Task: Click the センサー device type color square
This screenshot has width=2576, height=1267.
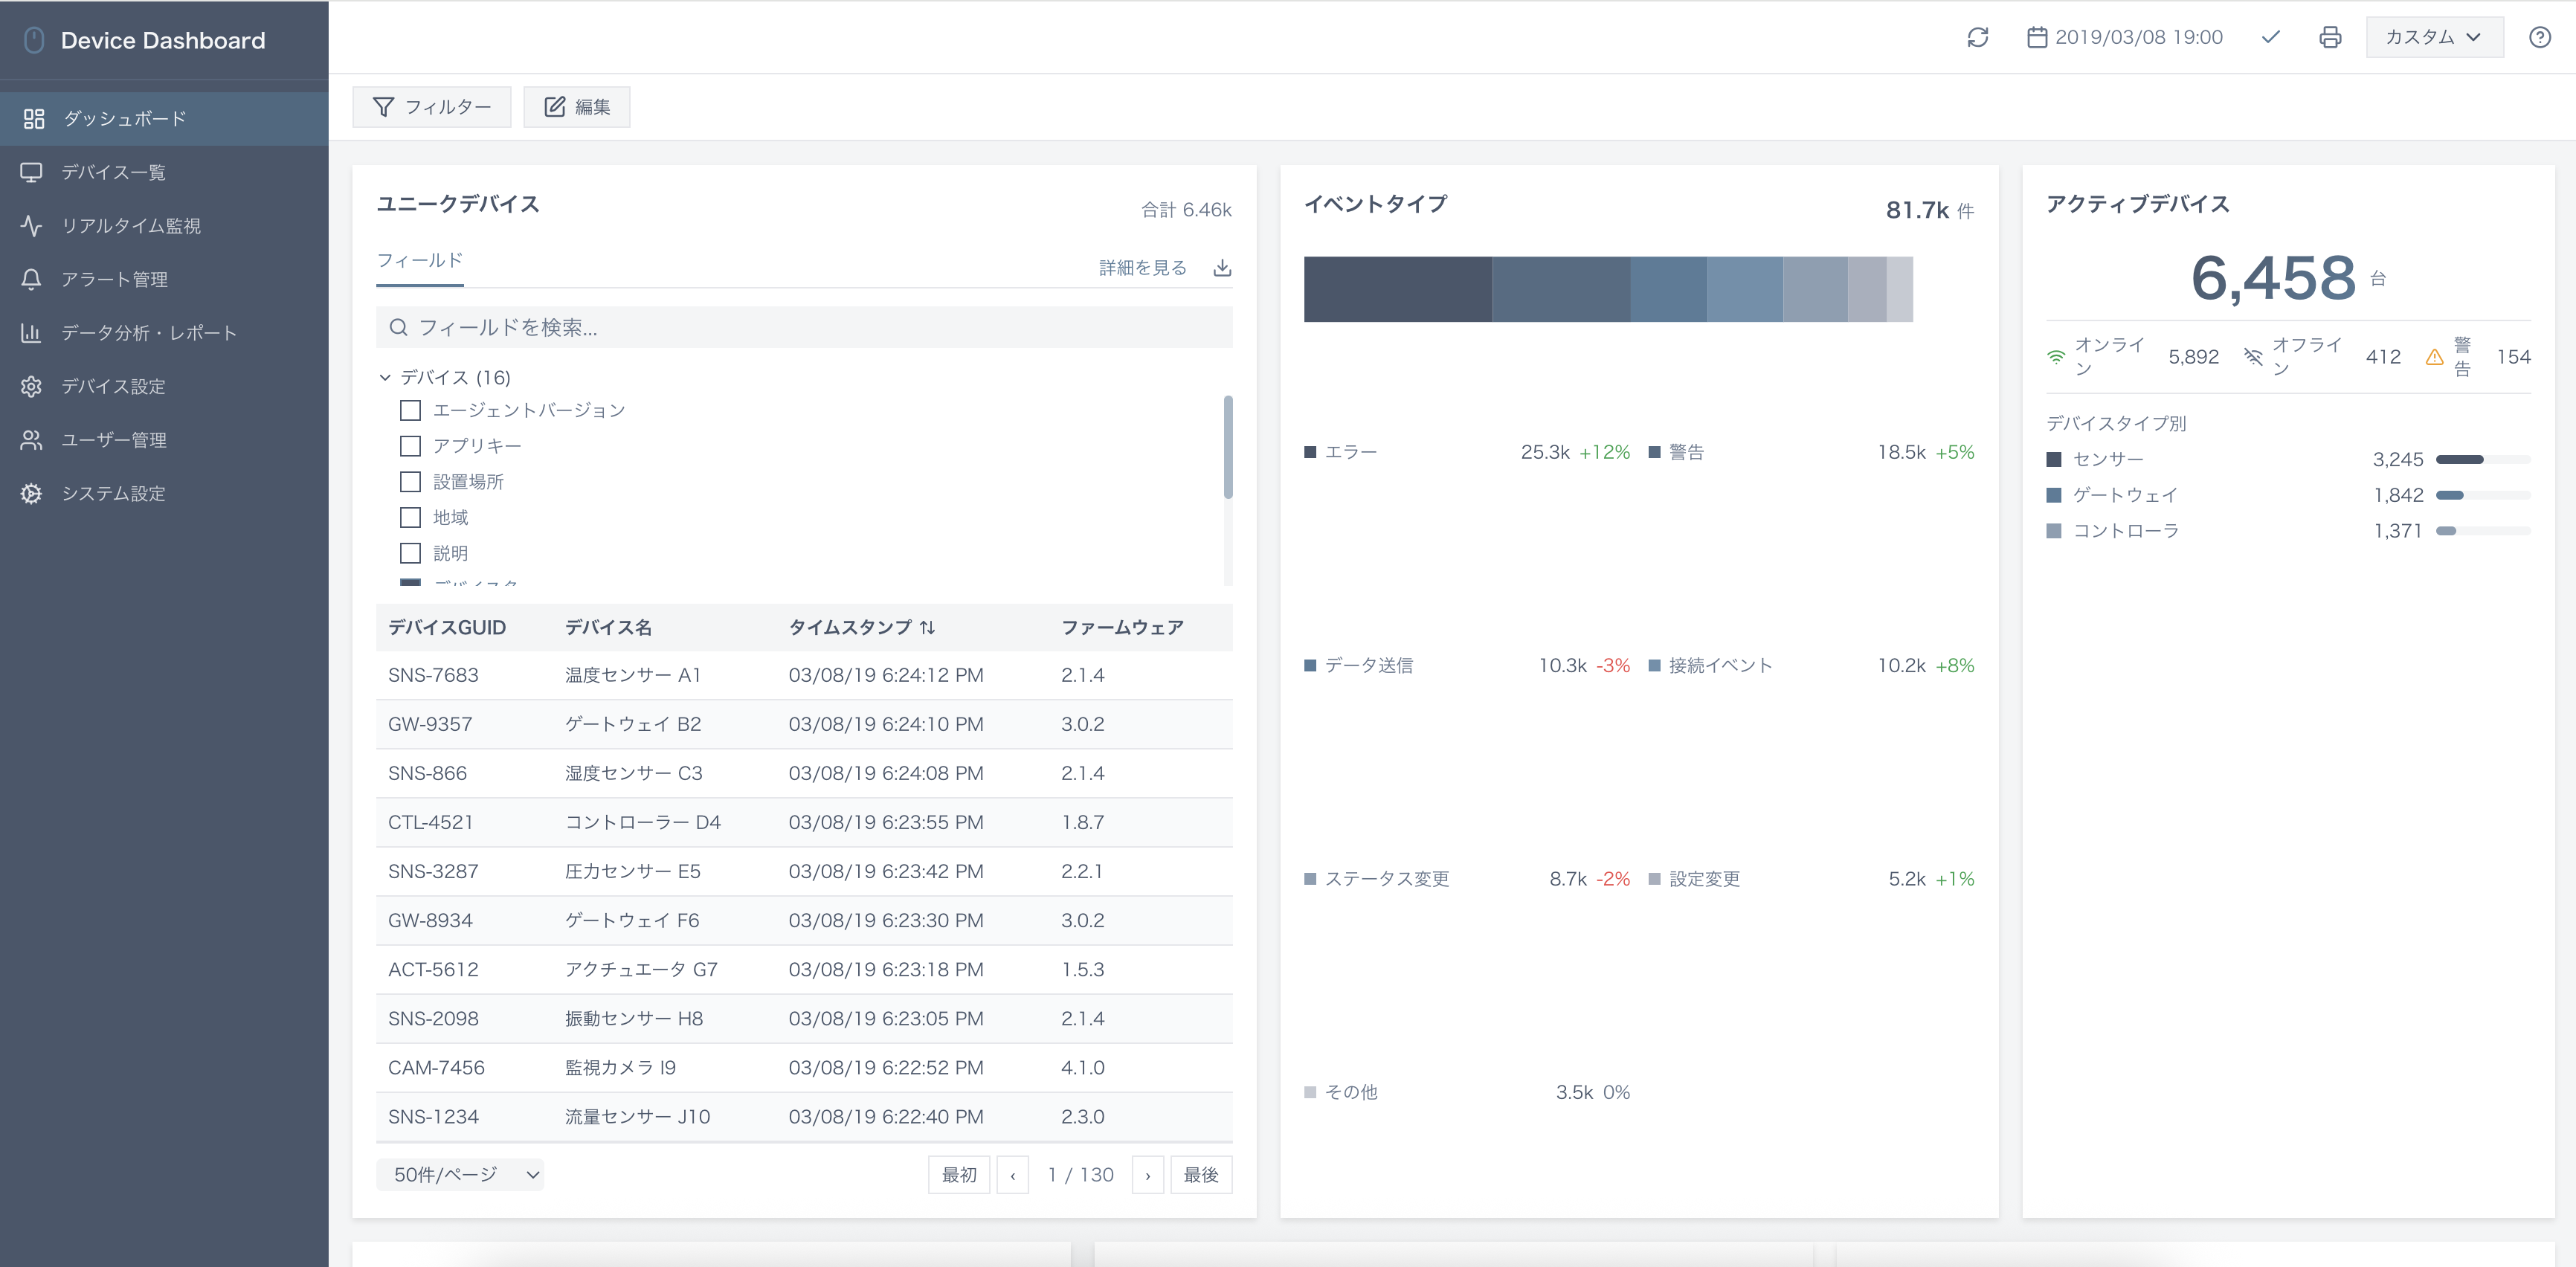Action: [2053, 459]
